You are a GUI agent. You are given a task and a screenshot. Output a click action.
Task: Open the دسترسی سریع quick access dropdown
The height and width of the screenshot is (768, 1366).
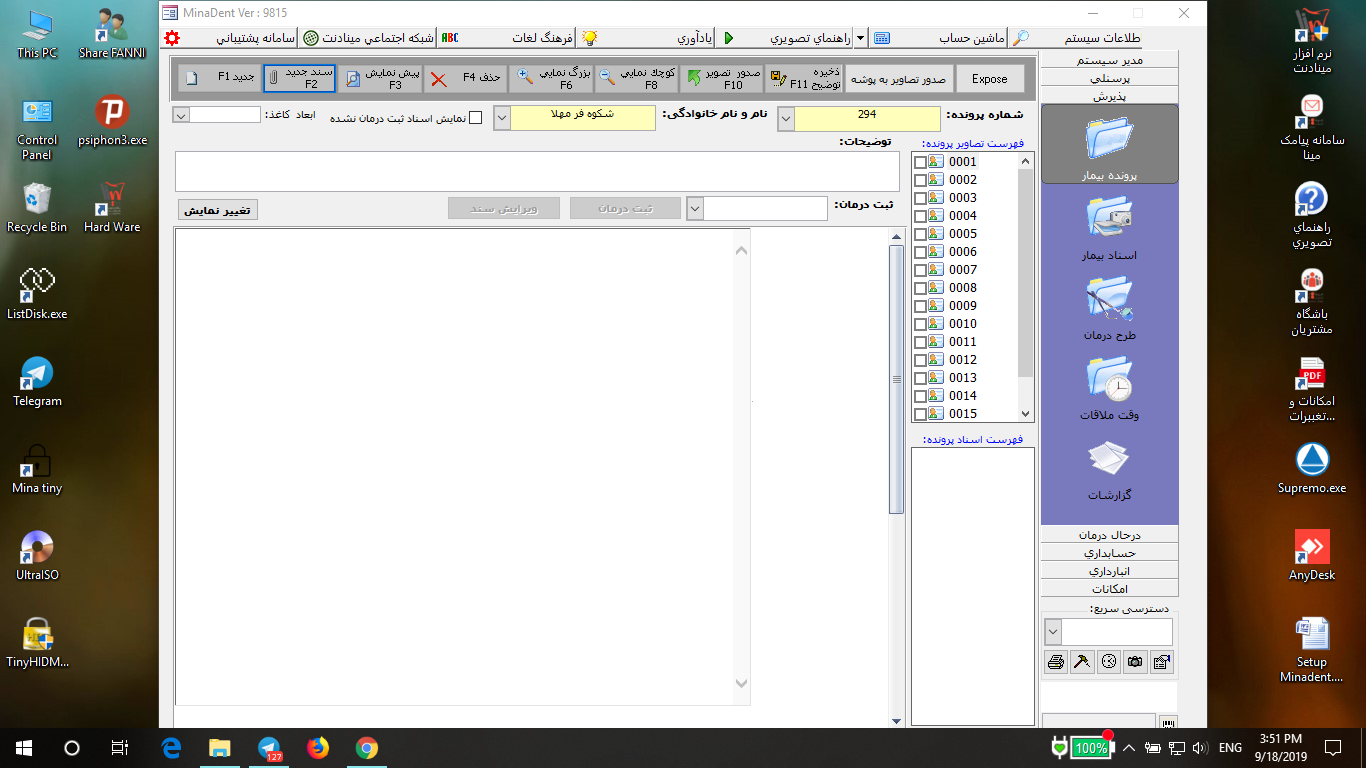(x=1052, y=632)
